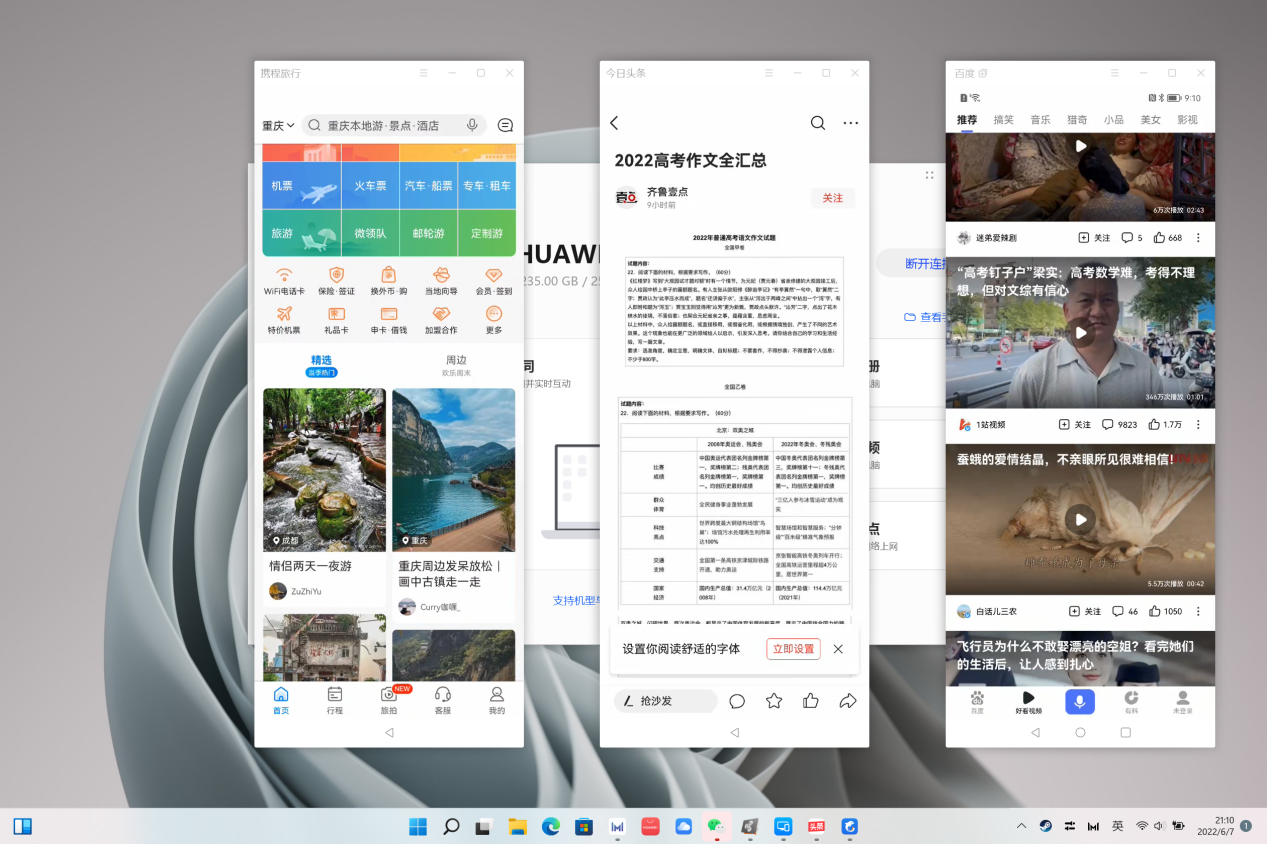The width and height of the screenshot is (1267, 844).
Task: Open 火车票 train tickets tile
Action: pyautogui.click(x=370, y=185)
